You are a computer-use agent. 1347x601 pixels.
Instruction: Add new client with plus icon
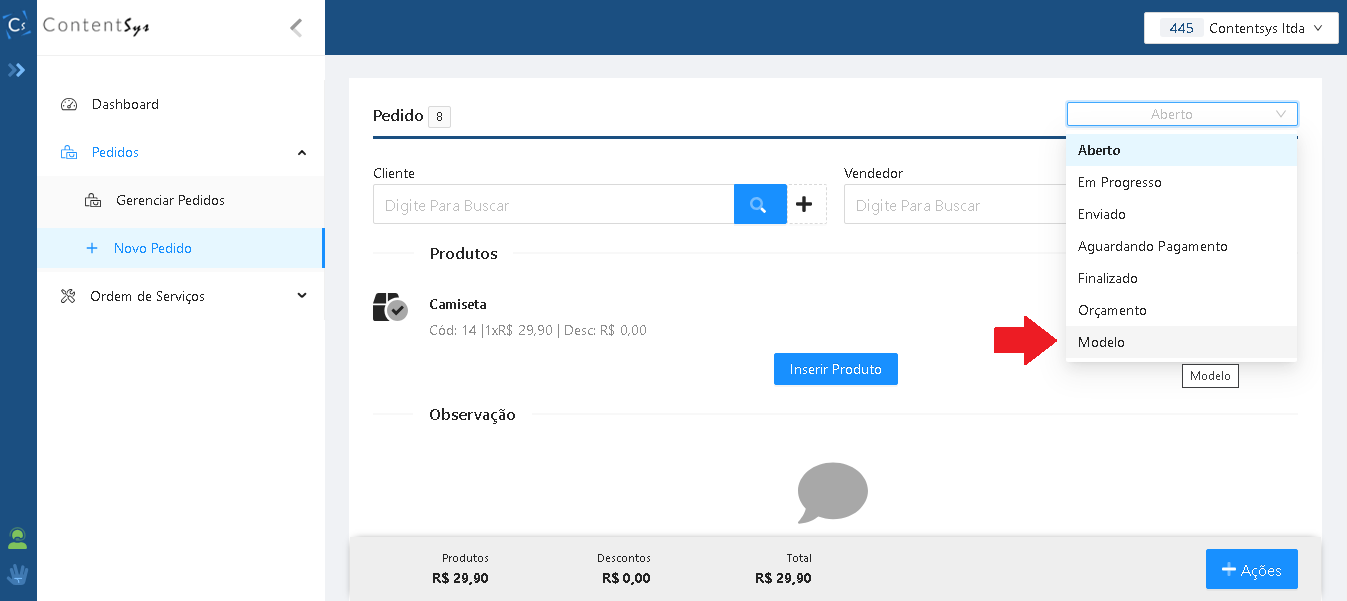(806, 205)
